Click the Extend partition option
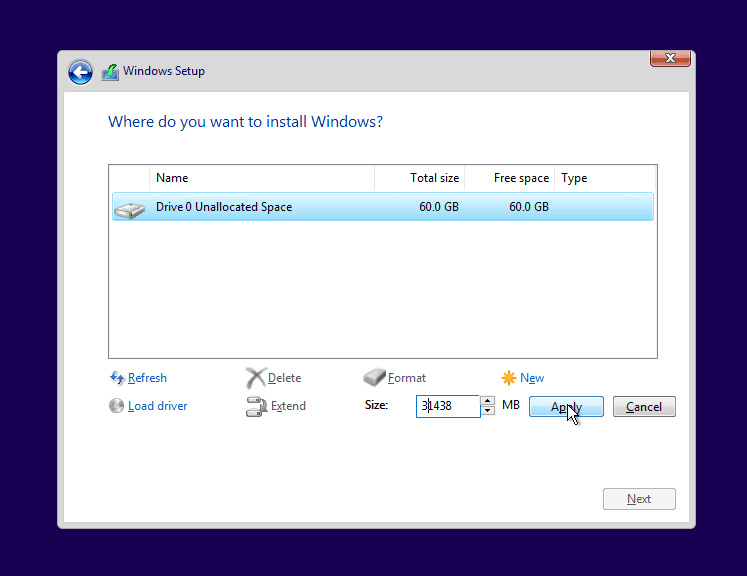Image resolution: width=747 pixels, height=576 pixels. pos(288,406)
